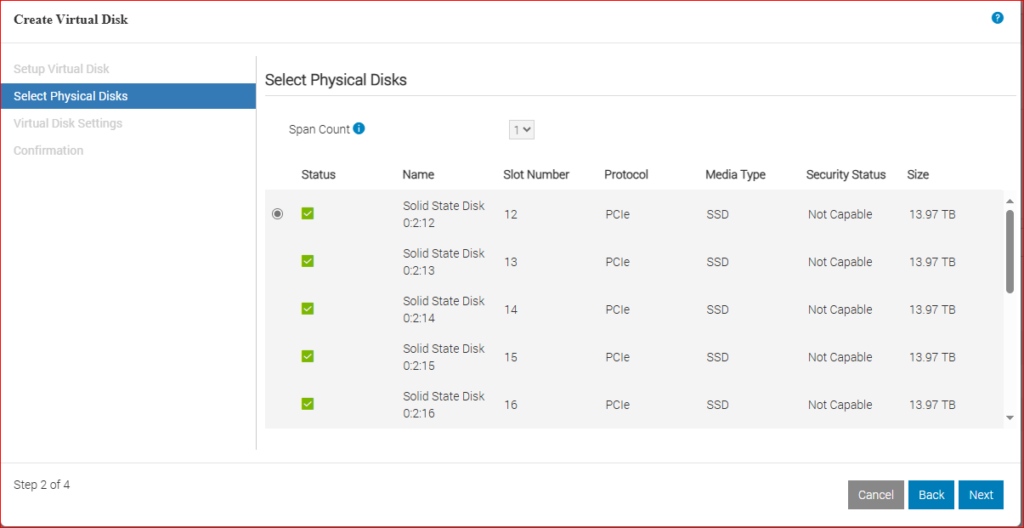Click the Slot Number column header
The image size is (1024, 528).
click(x=536, y=174)
